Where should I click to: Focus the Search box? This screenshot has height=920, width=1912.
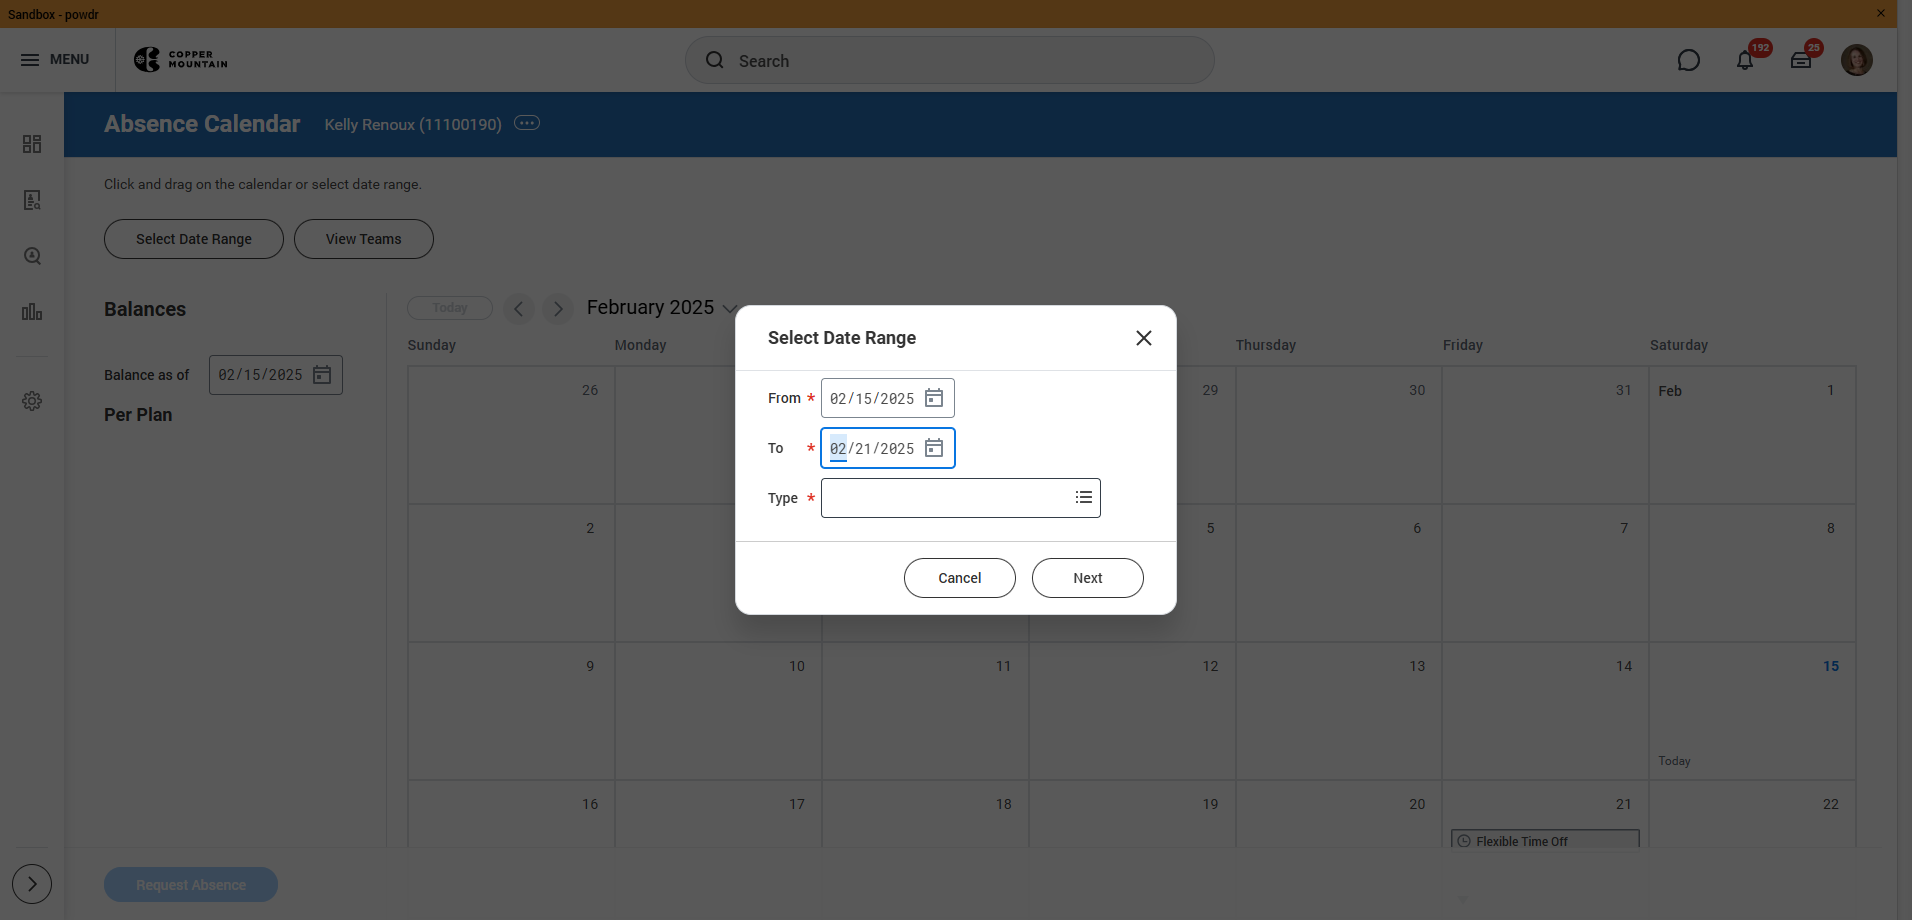[950, 61]
